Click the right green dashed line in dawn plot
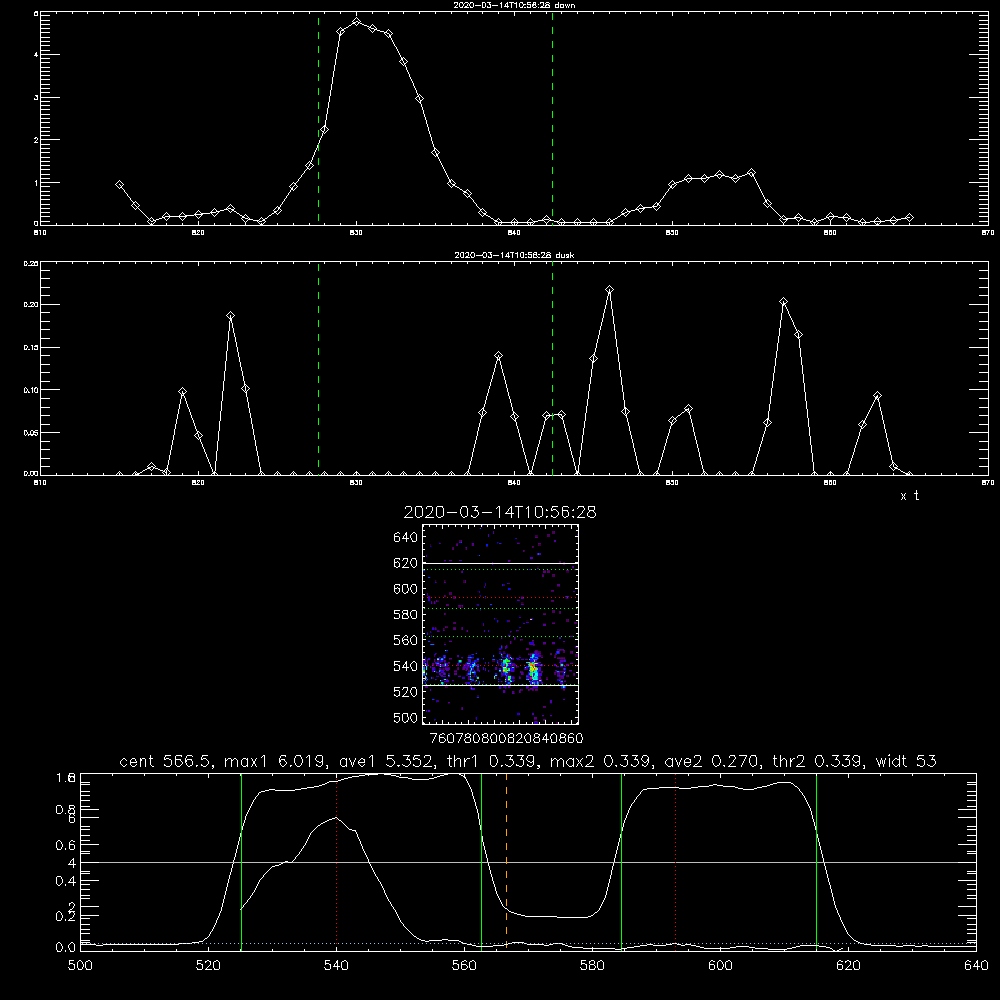This screenshot has width=1000, height=1000. coord(552,118)
